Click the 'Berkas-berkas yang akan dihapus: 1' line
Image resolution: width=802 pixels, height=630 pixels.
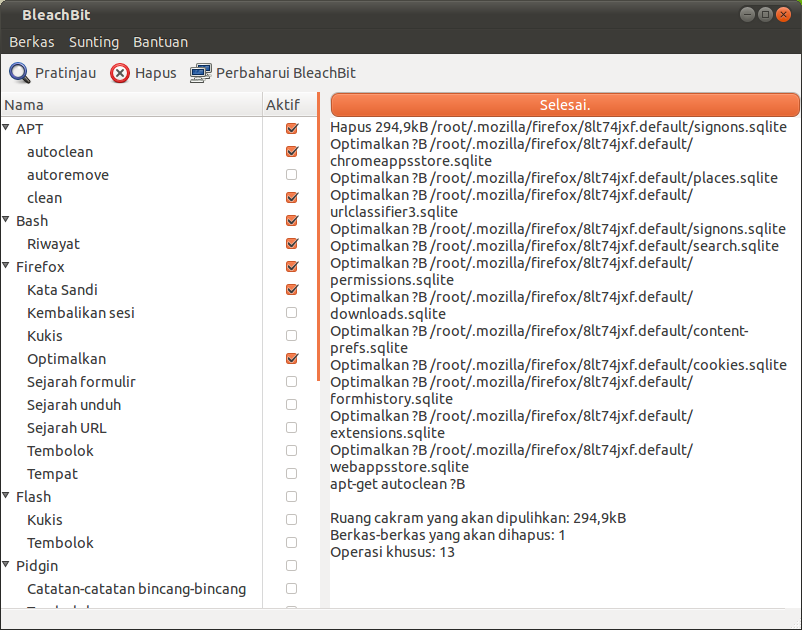[448, 535]
